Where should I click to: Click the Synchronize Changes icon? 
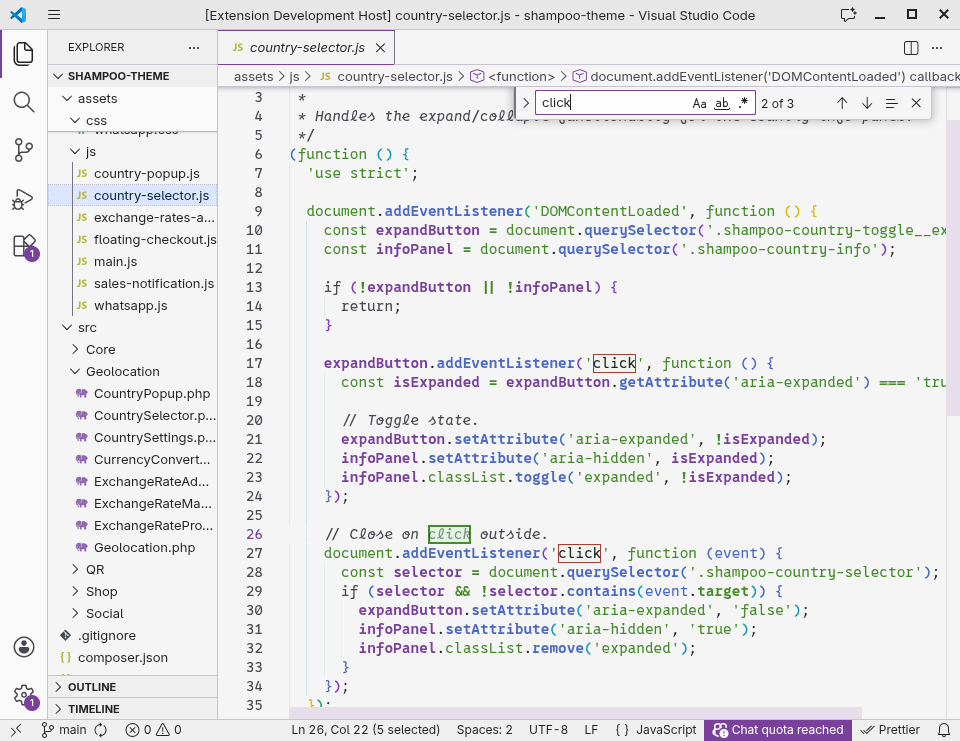pyautogui.click(x=101, y=730)
